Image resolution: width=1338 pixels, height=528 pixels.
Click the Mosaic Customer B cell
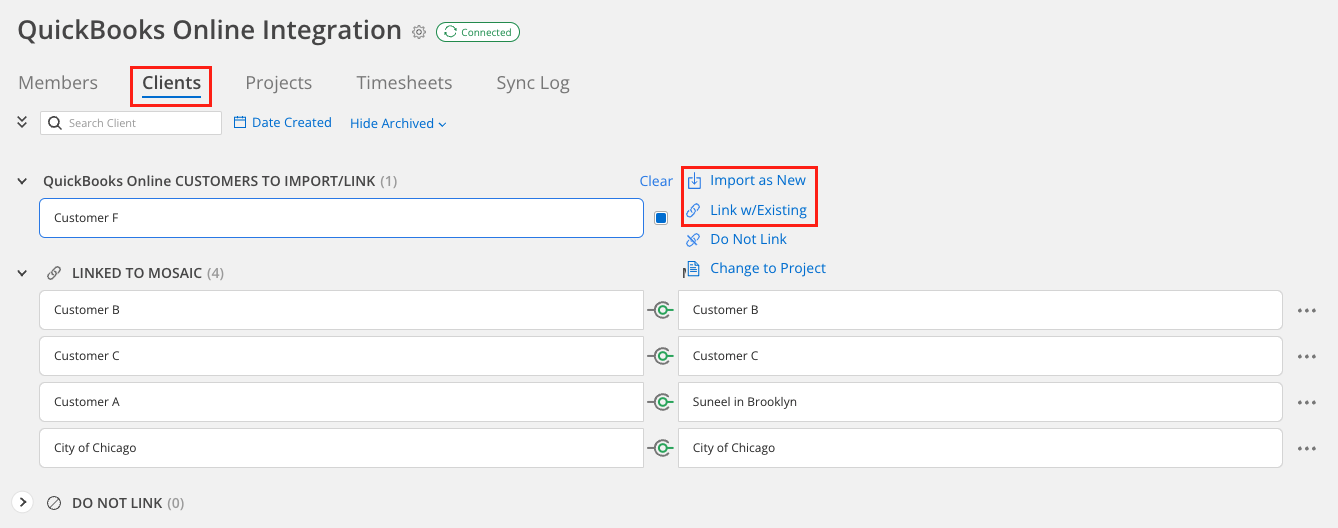tap(980, 310)
